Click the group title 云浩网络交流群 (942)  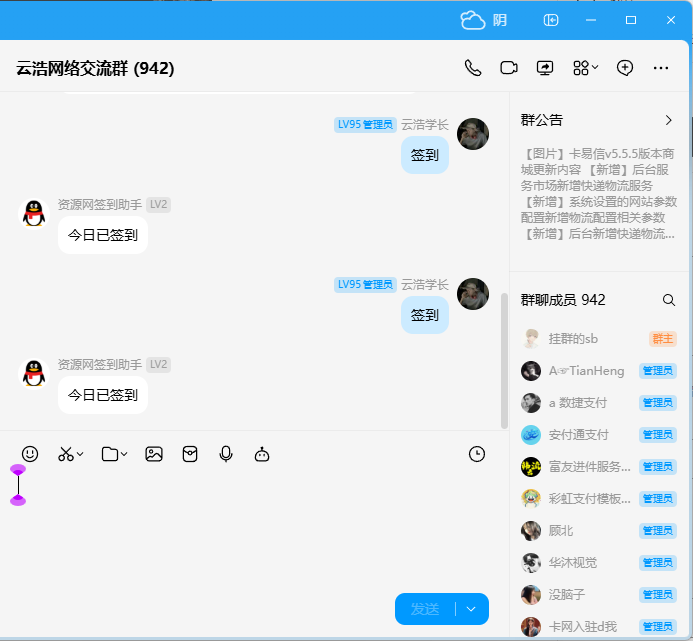pos(95,69)
